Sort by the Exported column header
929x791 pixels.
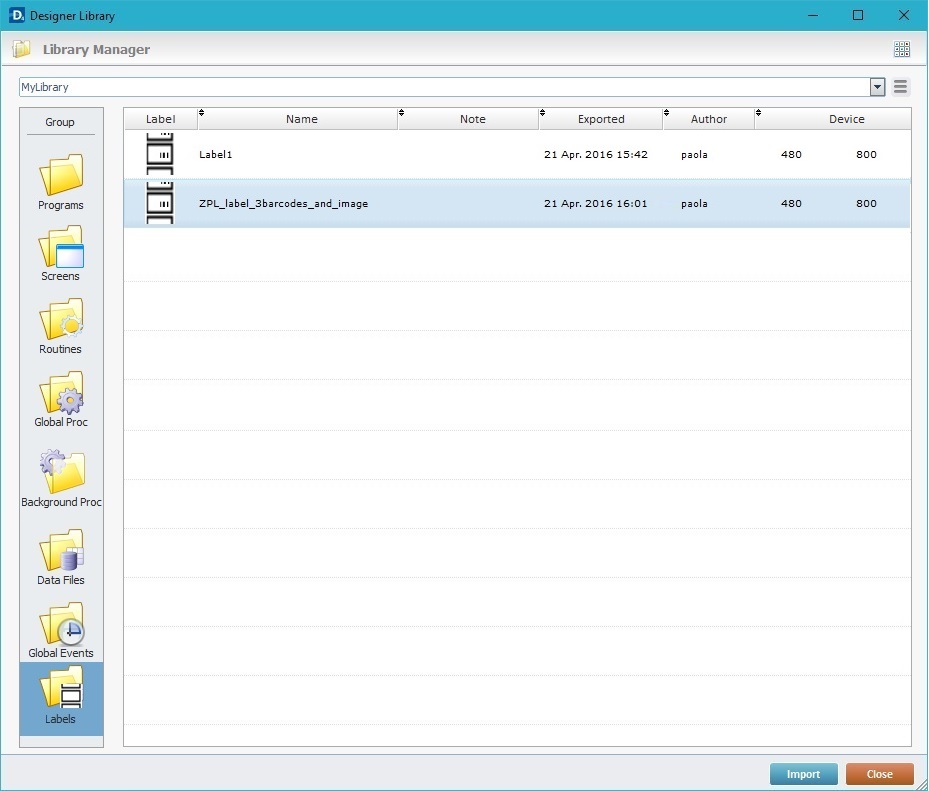point(601,119)
